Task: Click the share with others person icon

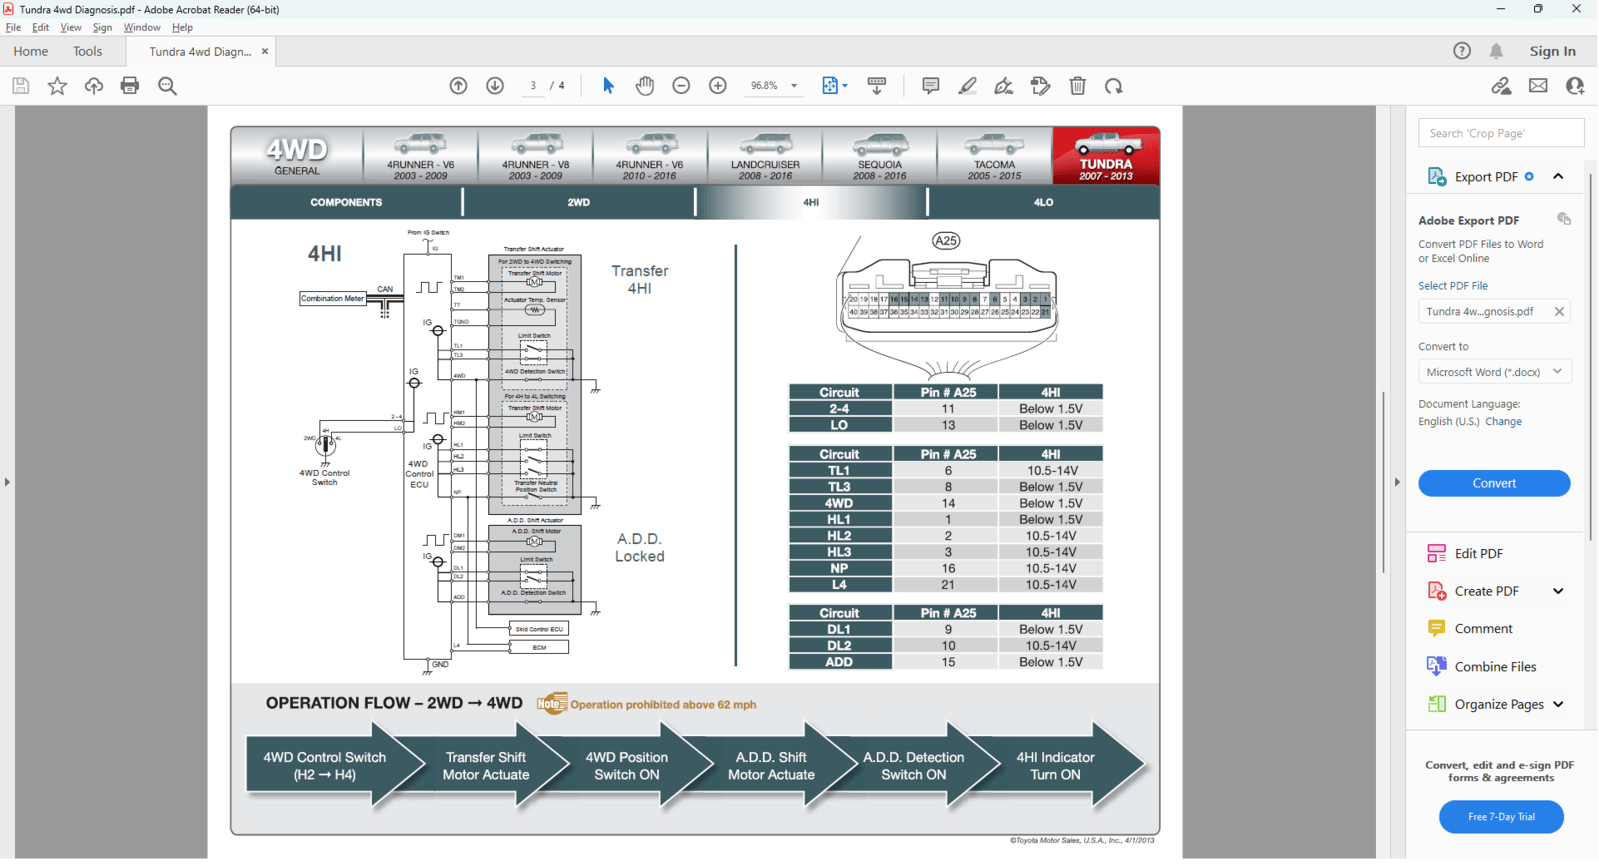Action: [1575, 86]
